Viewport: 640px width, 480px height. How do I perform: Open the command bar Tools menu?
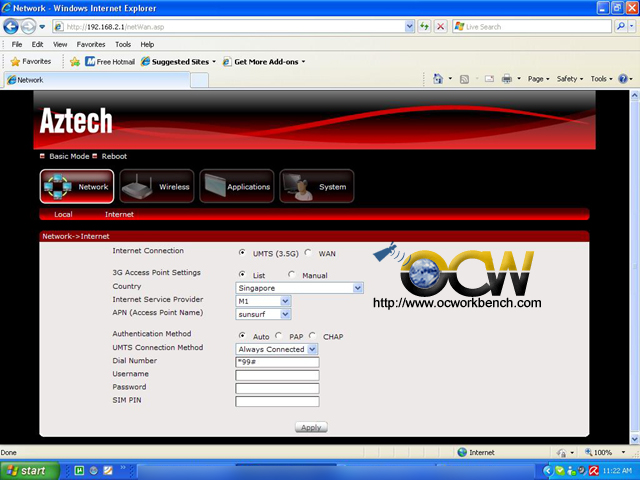(x=601, y=79)
